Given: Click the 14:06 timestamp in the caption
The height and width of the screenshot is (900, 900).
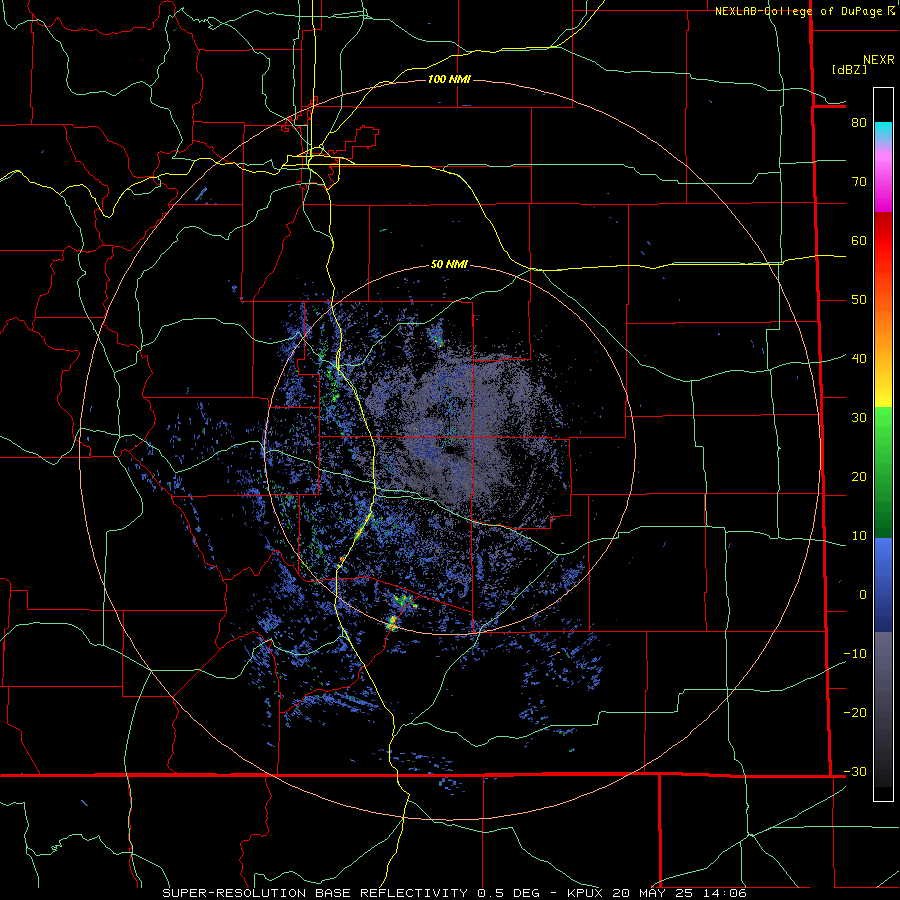Looking at the screenshot, I should 726,893.
